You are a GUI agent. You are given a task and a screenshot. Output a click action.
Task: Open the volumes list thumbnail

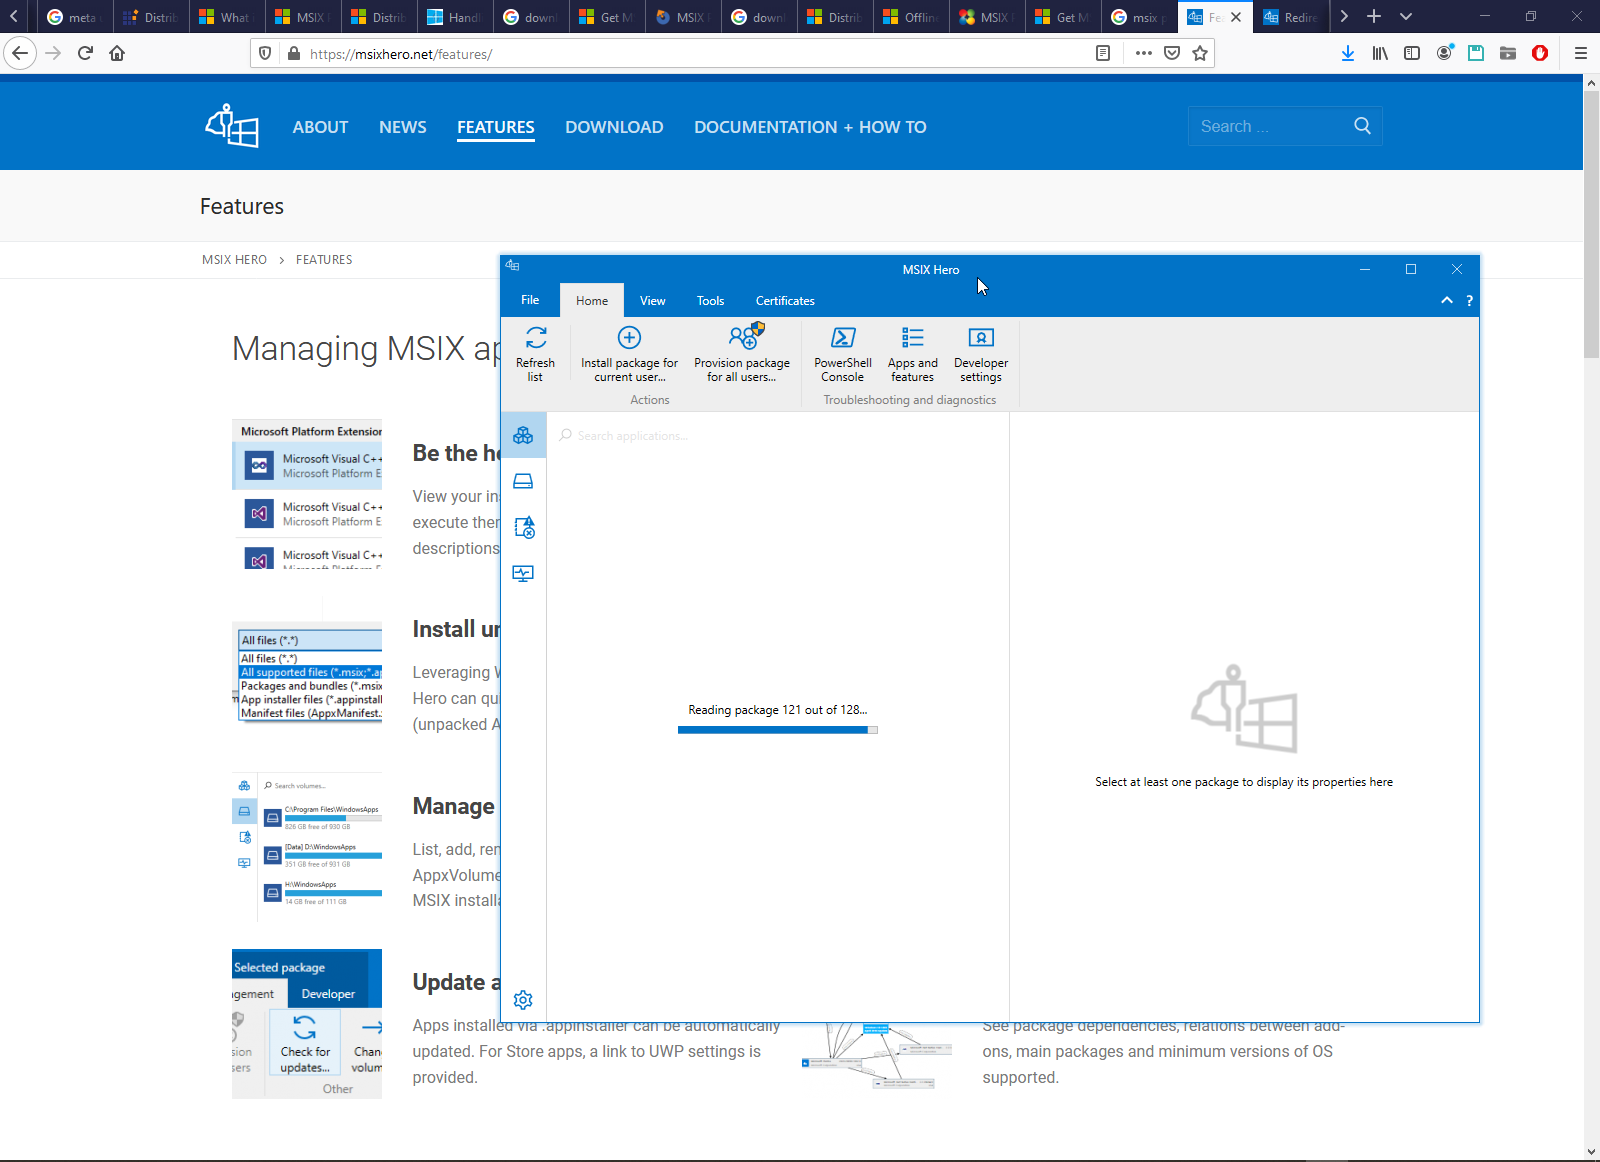(x=307, y=847)
